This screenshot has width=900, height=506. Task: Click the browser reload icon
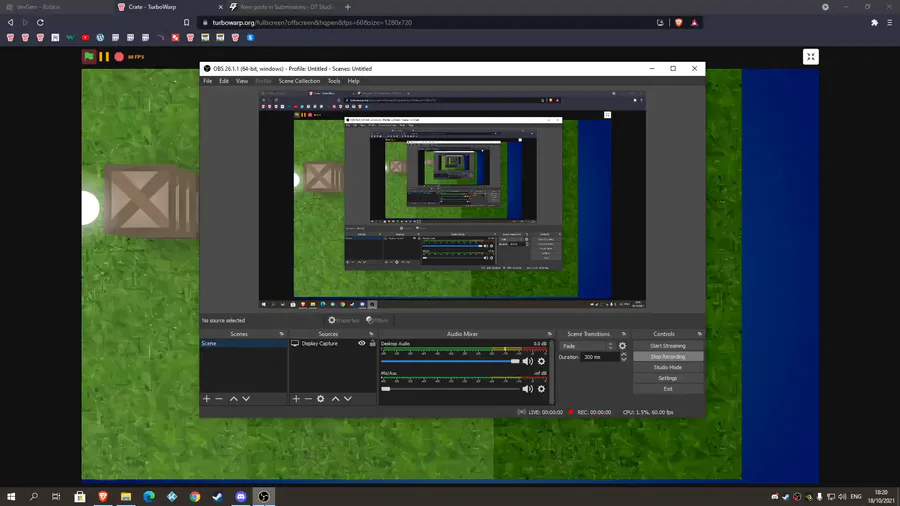(40, 22)
